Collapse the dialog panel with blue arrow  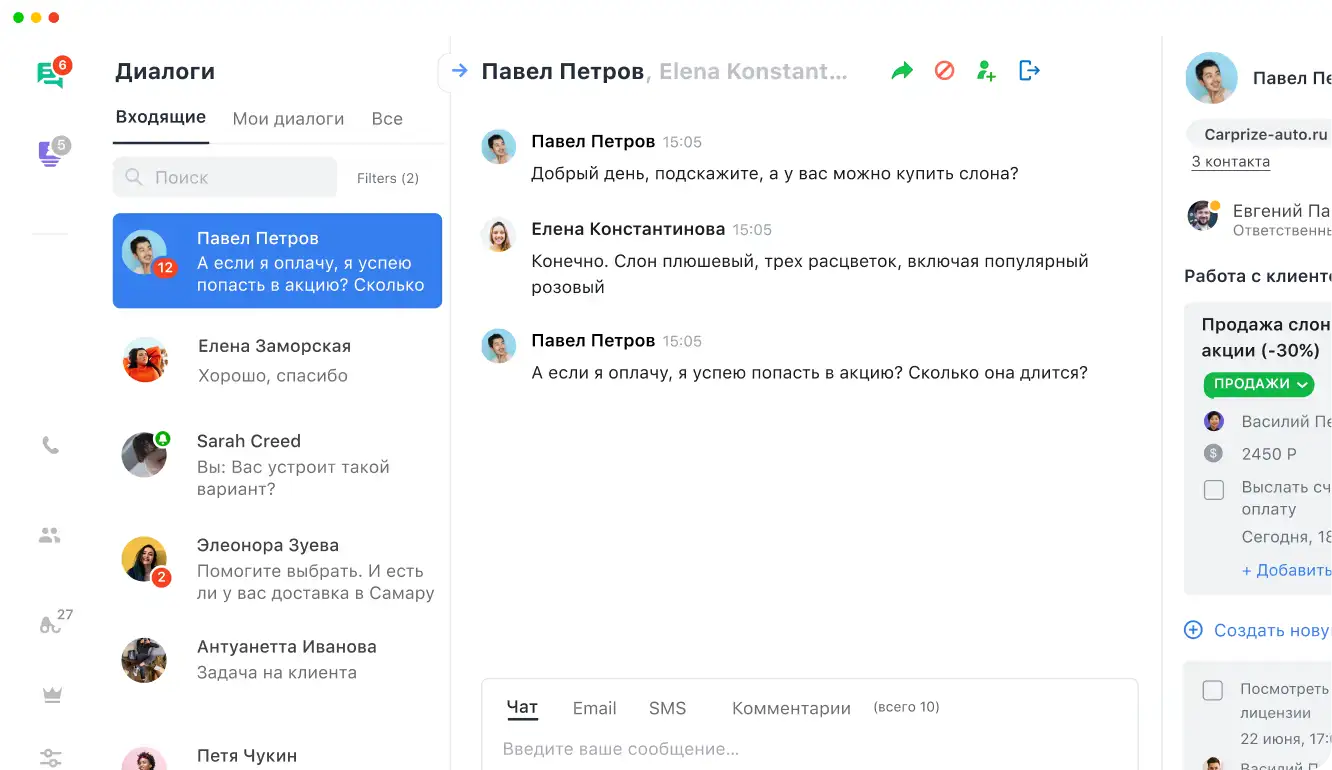pos(459,71)
